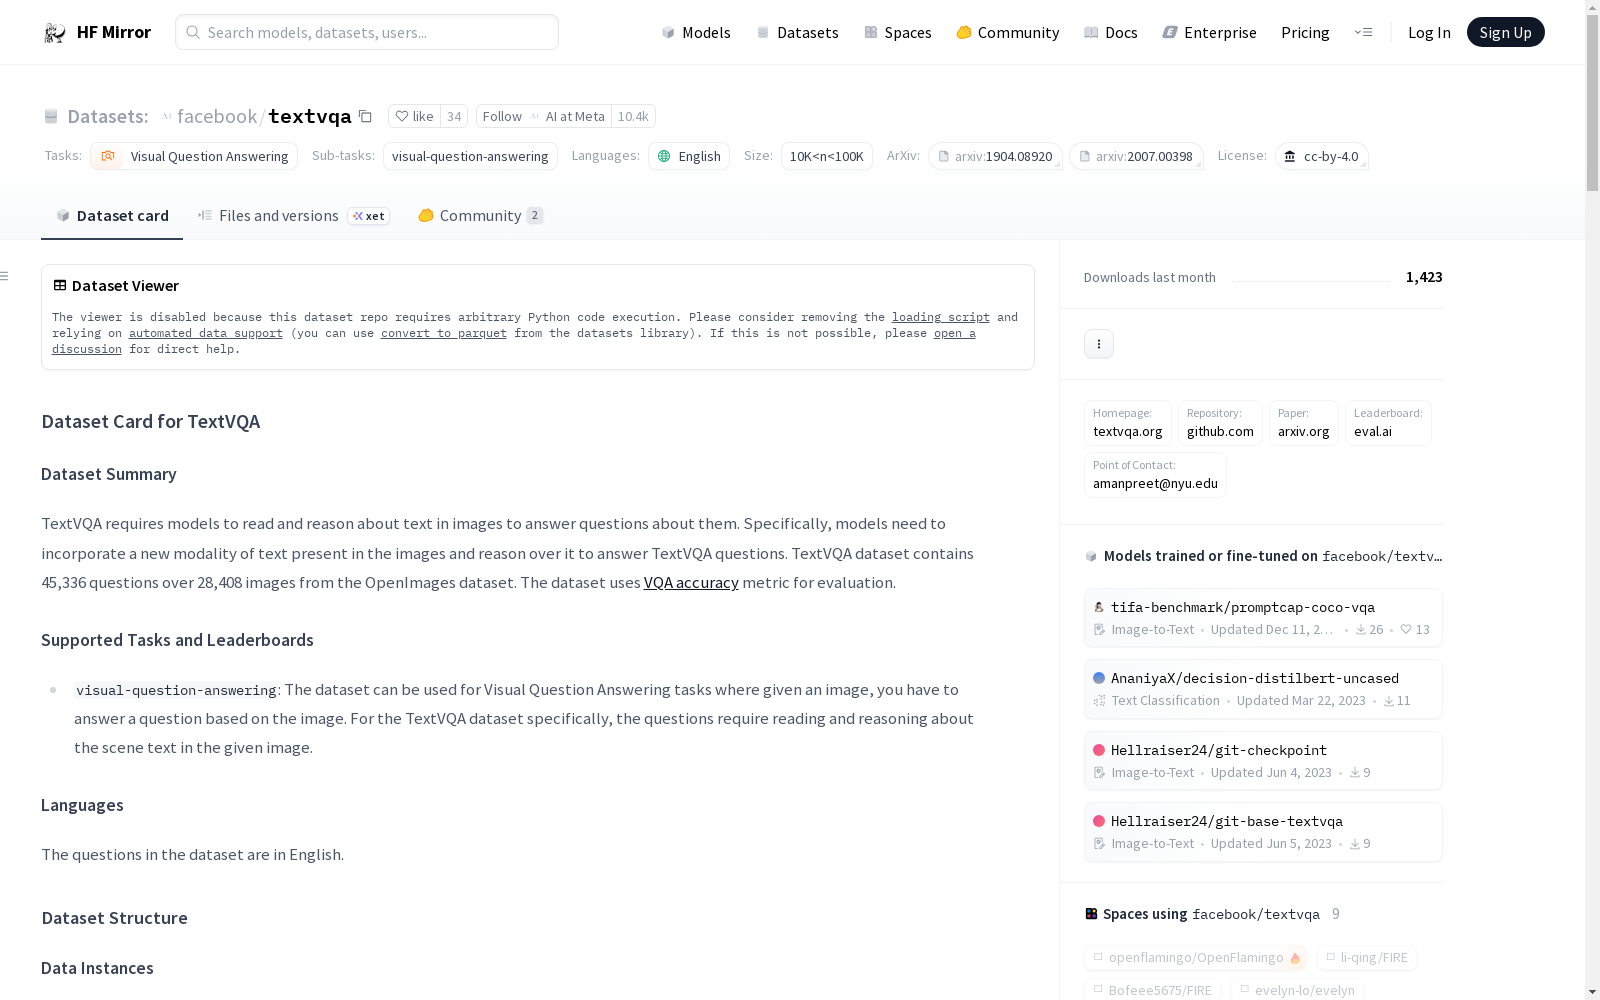
Task: Copy dataset name with the copy icon
Action: [x=365, y=117]
